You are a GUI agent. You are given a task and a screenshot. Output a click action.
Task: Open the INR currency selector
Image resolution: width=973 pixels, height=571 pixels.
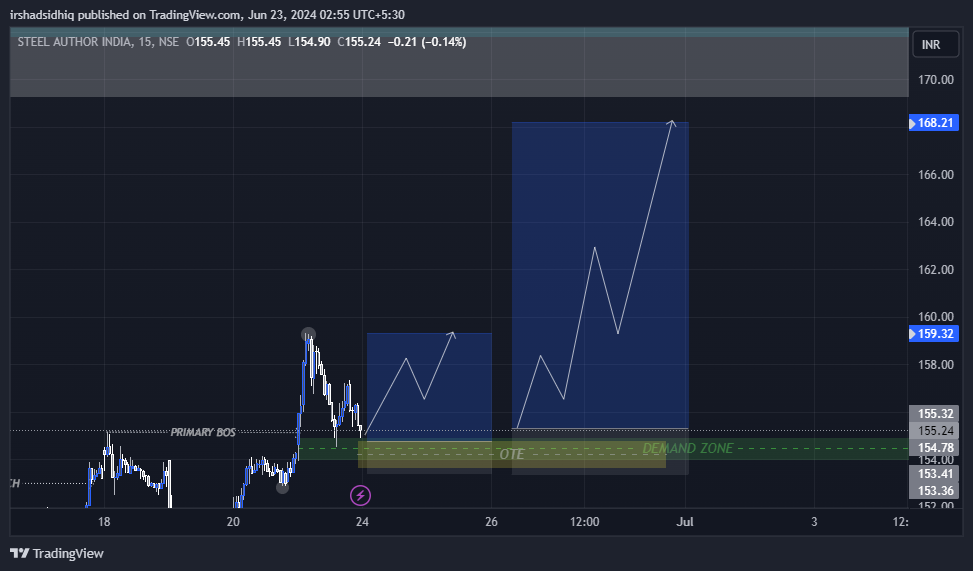tap(936, 45)
